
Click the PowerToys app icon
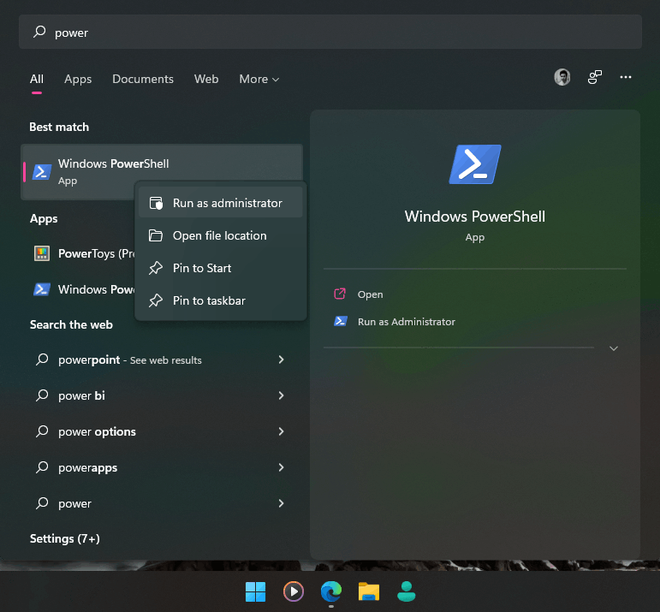[42, 253]
